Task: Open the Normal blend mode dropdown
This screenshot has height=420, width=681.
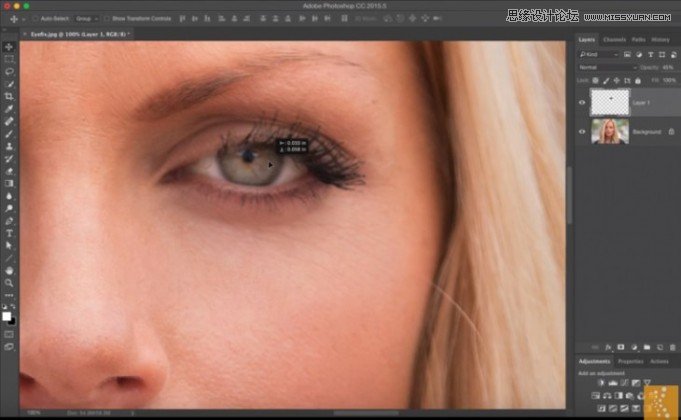Action: (x=608, y=68)
